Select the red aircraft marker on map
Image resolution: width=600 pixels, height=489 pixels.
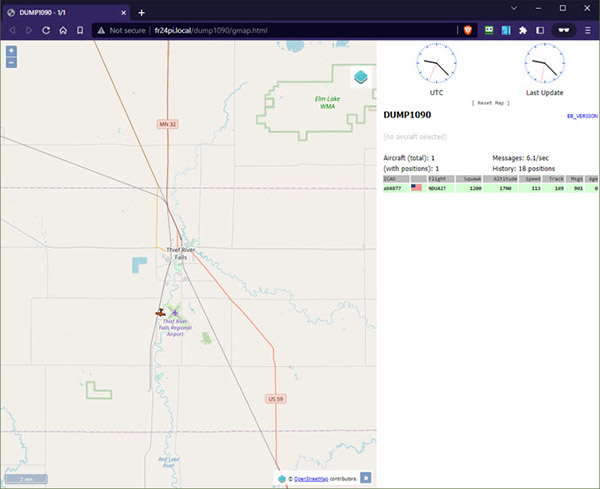[x=160, y=312]
